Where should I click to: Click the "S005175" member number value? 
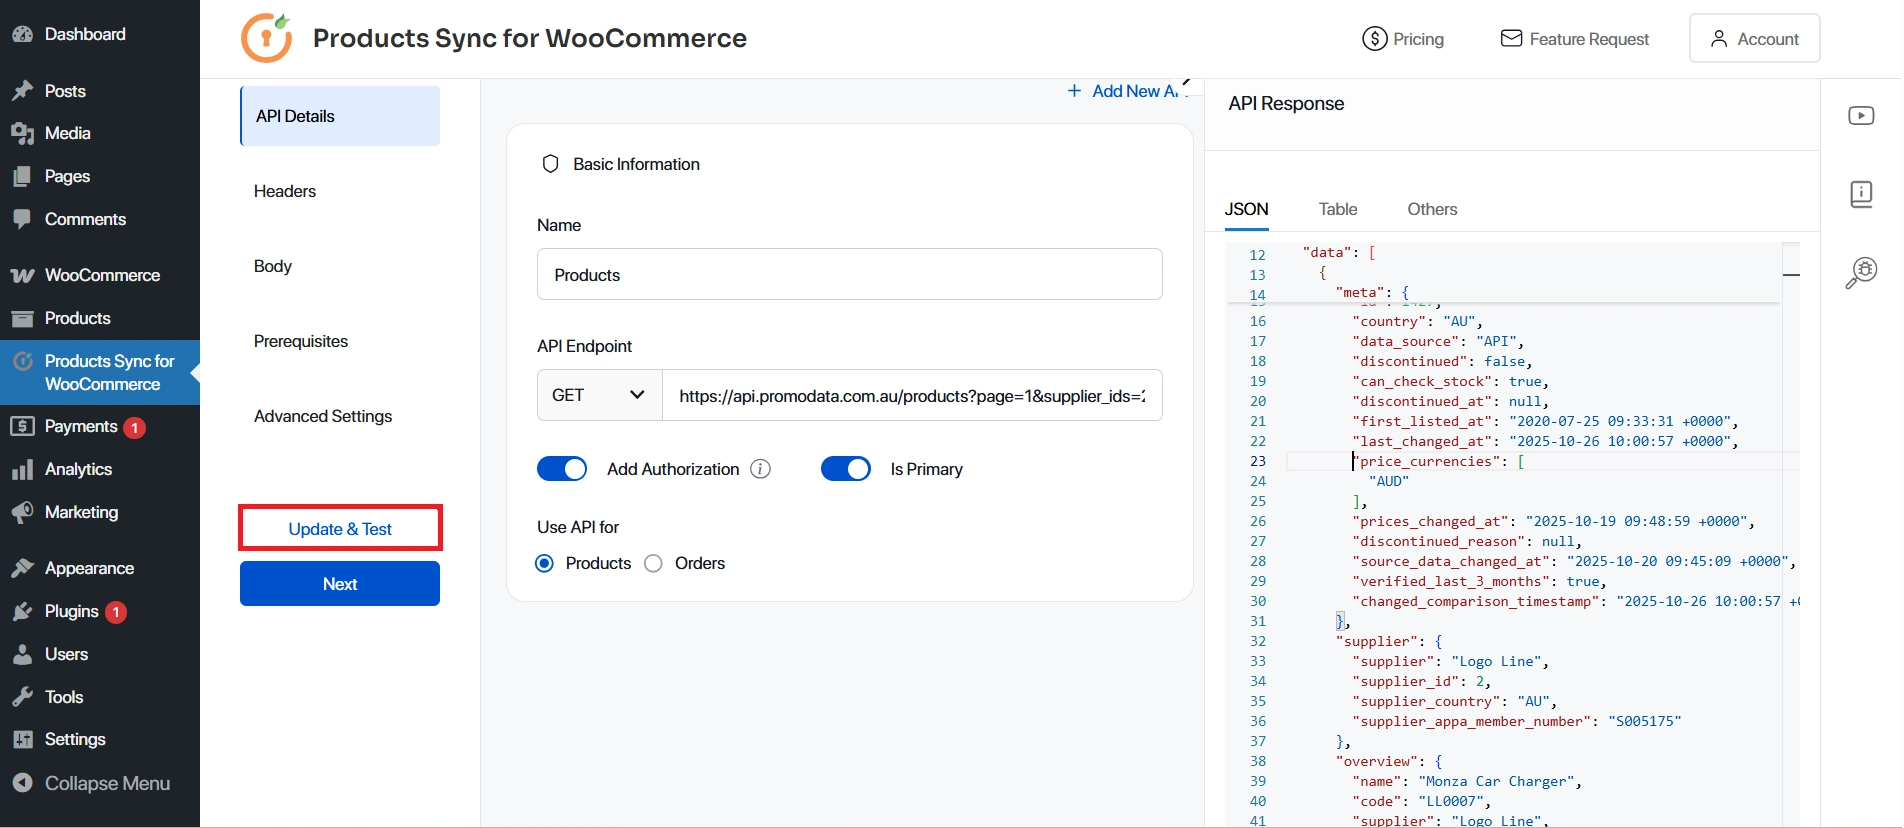(x=1645, y=721)
